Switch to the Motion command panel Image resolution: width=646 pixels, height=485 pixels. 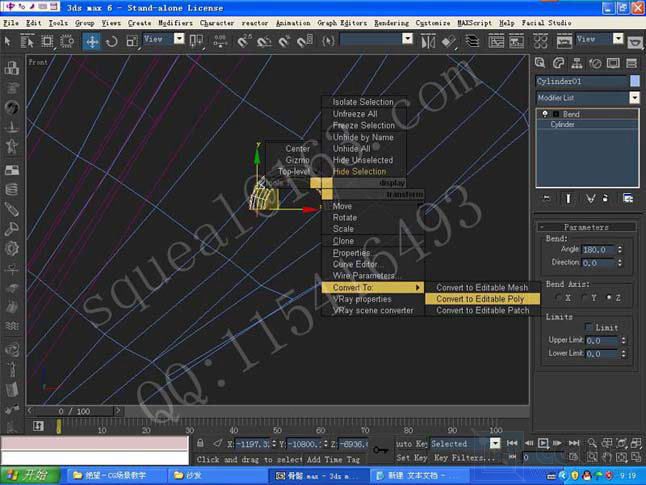(x=595, y=63)
